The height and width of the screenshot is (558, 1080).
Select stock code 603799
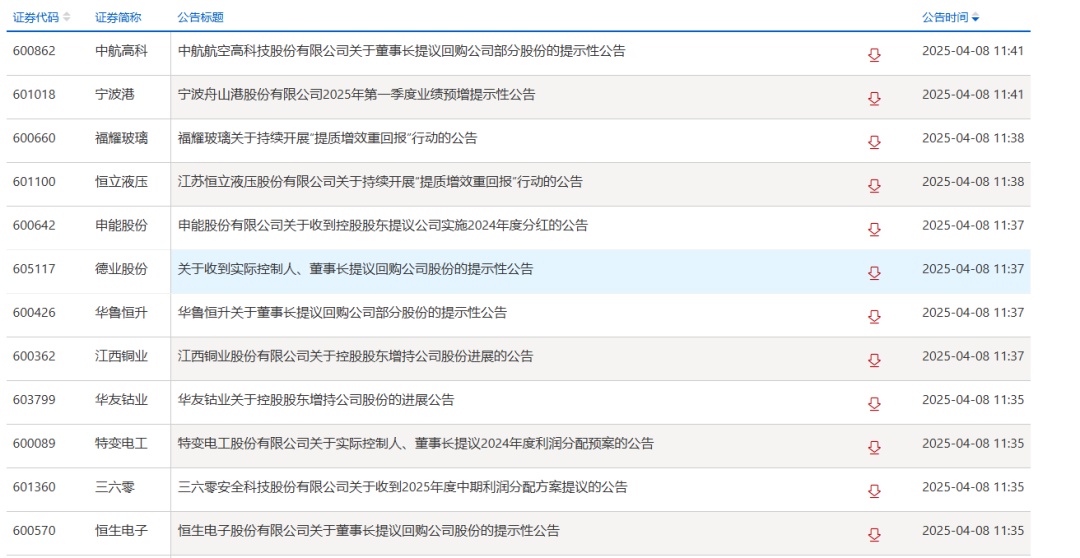coord(34,400)
